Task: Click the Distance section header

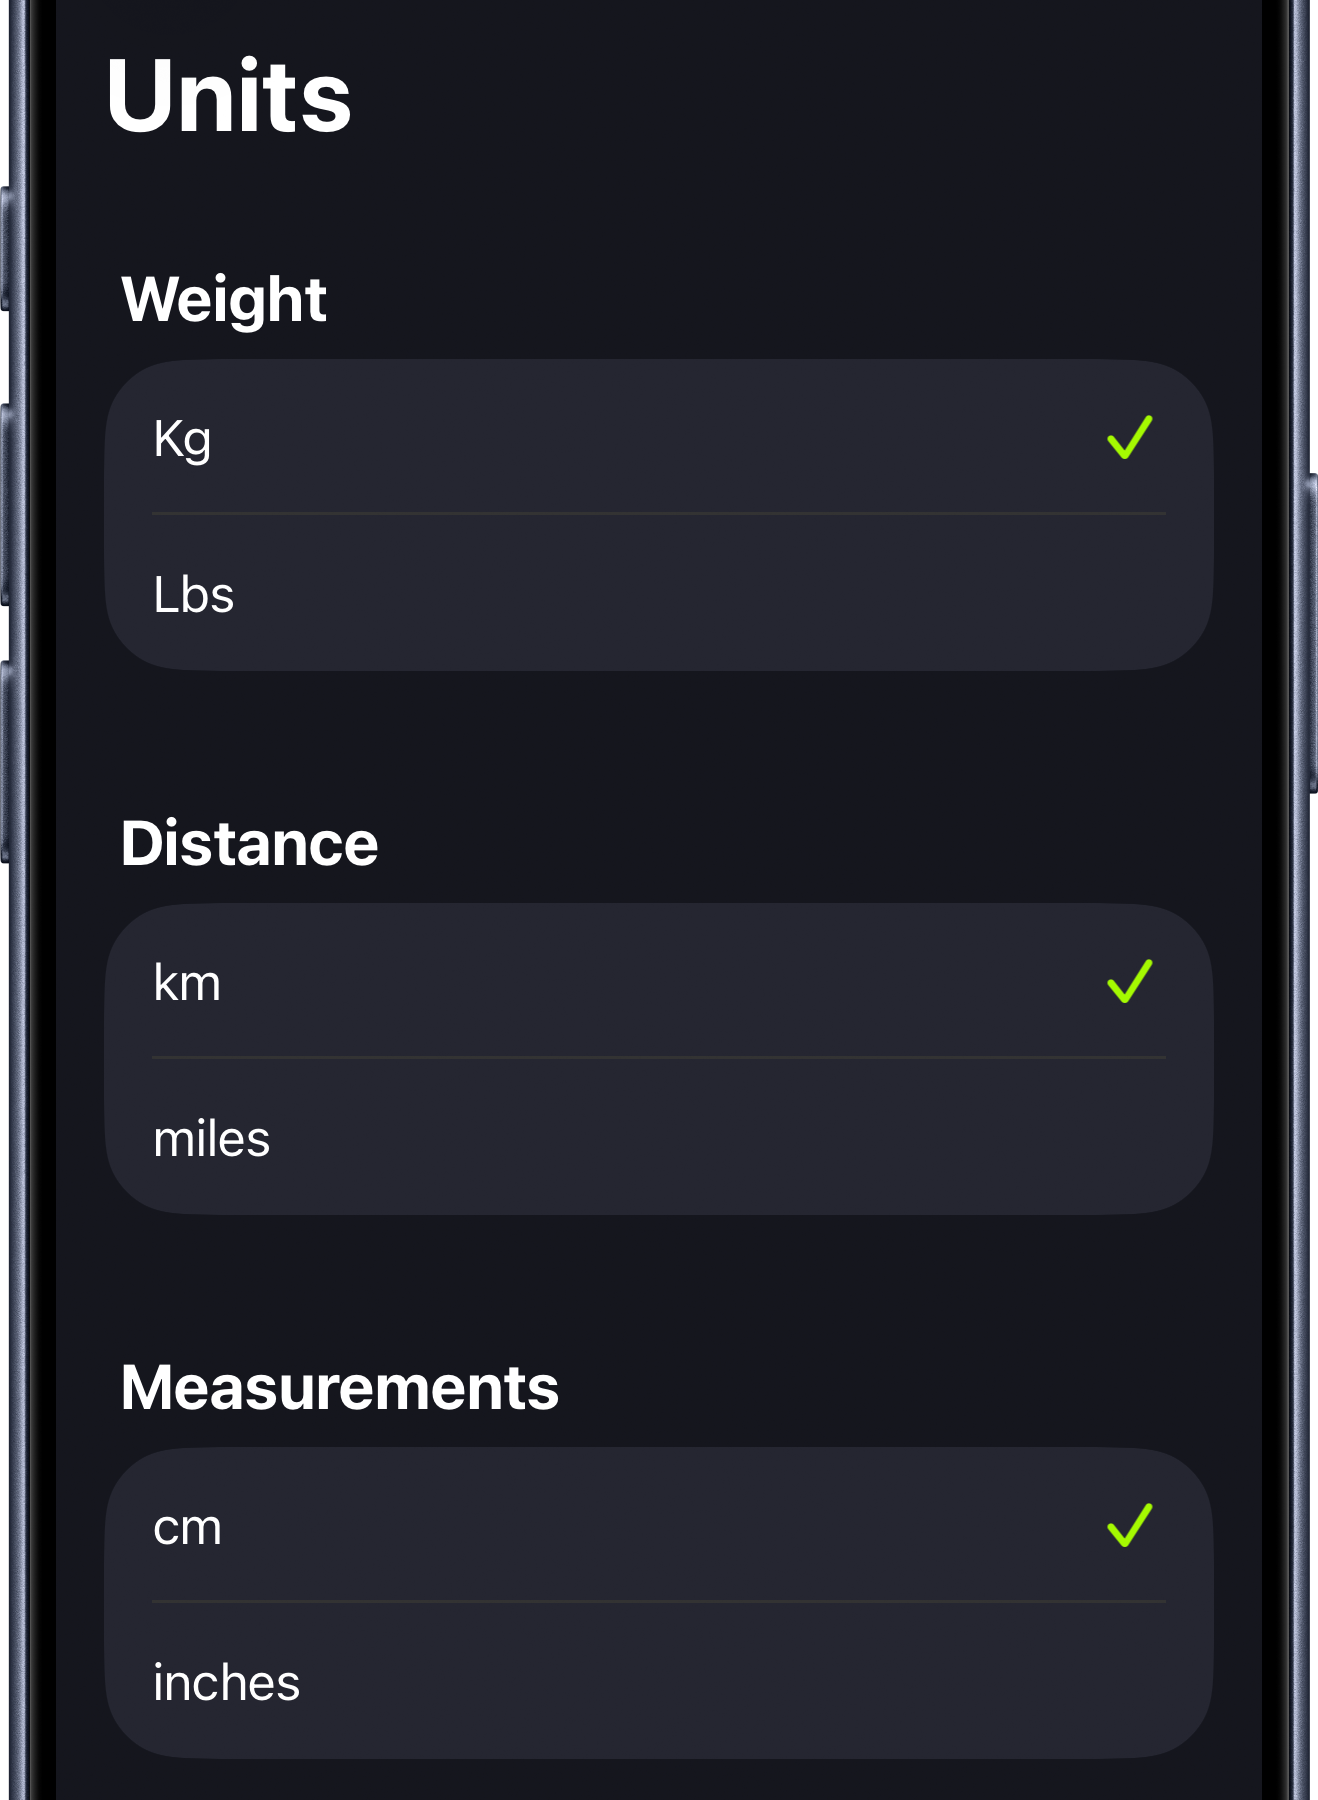Action: [x=249, y=842]
